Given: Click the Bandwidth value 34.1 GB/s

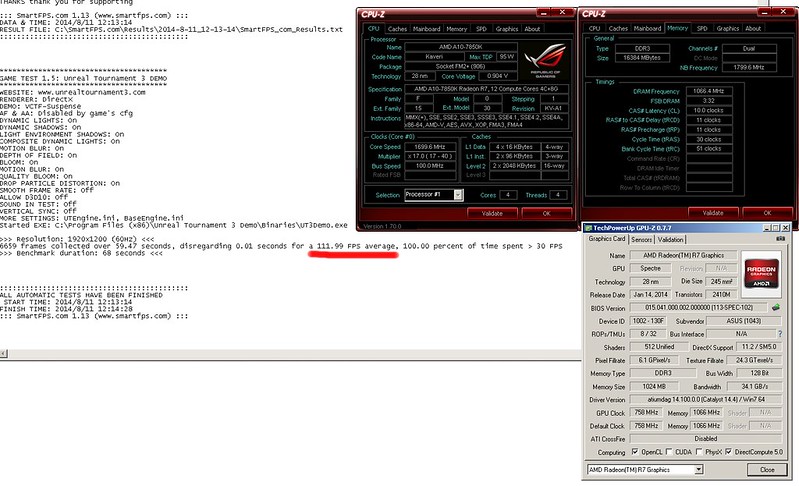Looking at the screenshot, I should (755, 386).
